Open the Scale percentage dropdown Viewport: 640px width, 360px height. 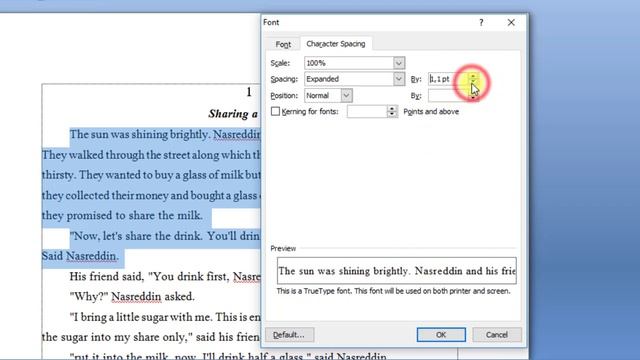tap(399, 63)
